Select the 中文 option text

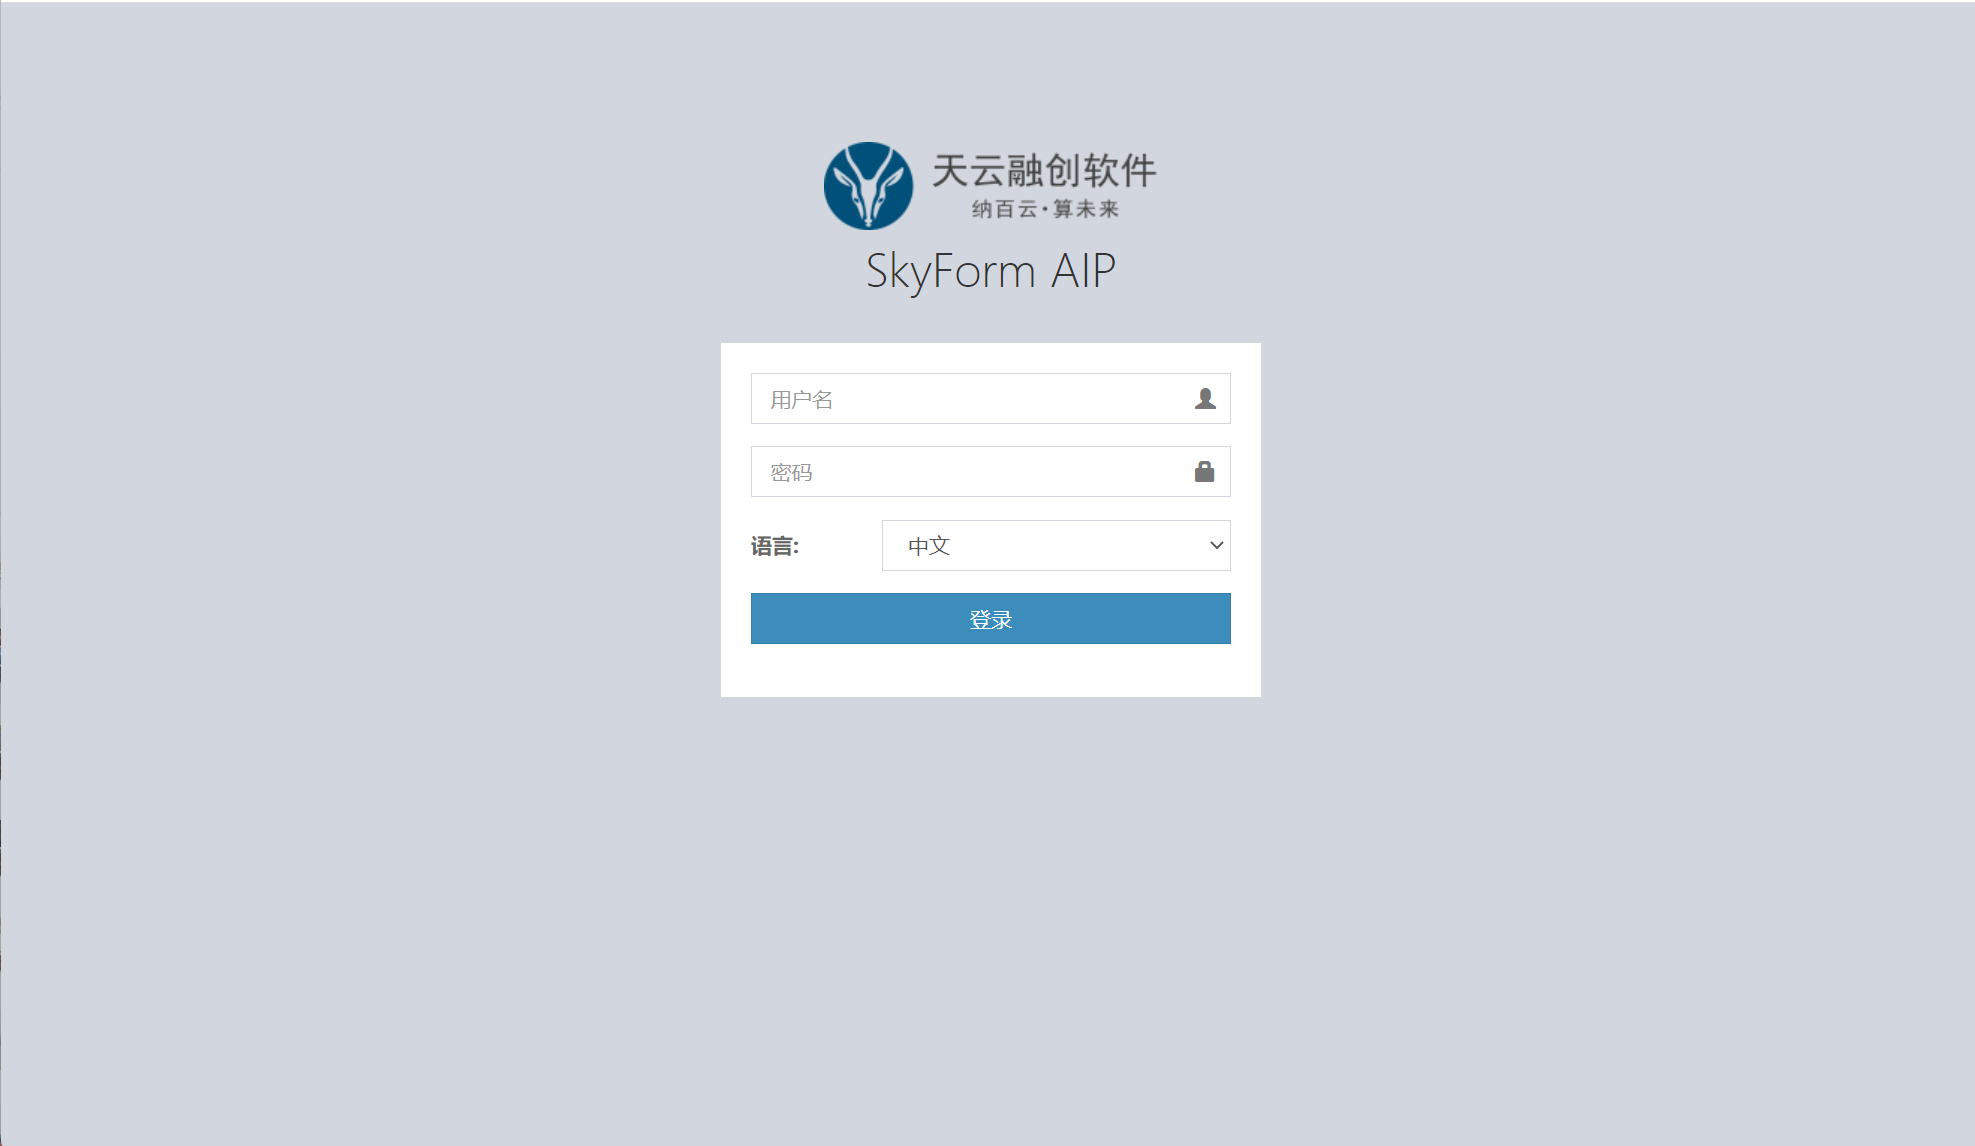tap(929, 546)
